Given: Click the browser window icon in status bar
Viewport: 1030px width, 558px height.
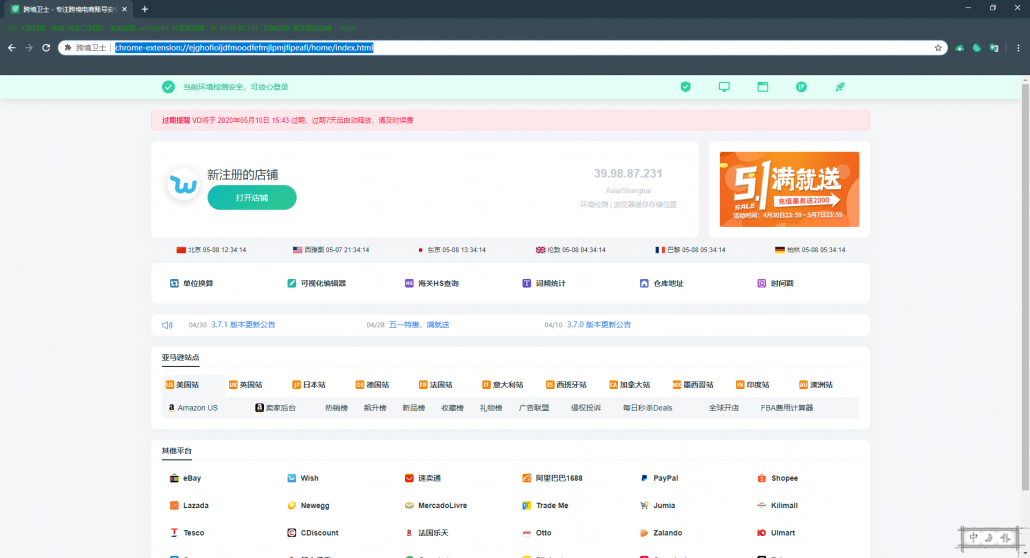Looking at the screenshot, I should [763, 87].
